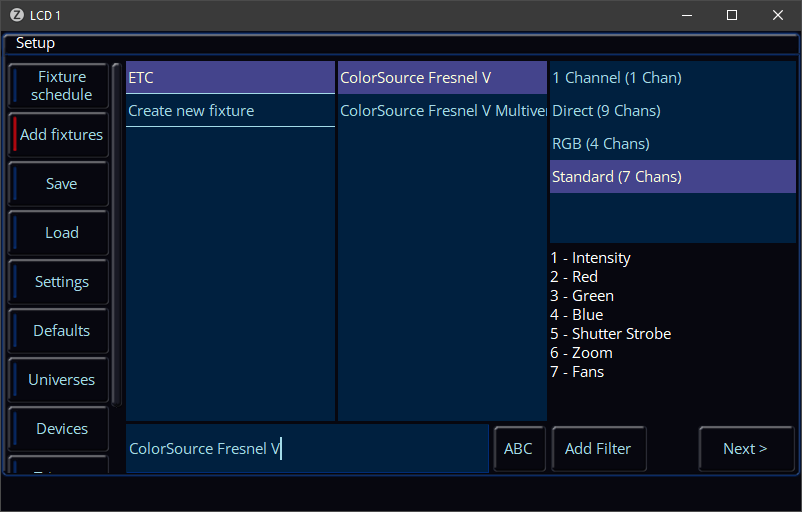Select the Add fixtures button
This screenshot has height=512, width=802.
pos(58,135)
